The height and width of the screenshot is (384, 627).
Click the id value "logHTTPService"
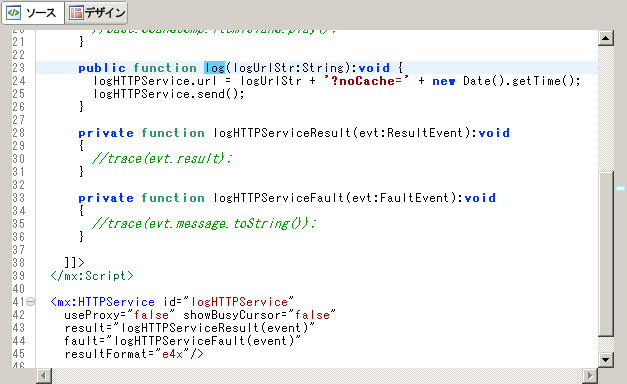click(240, 302)
